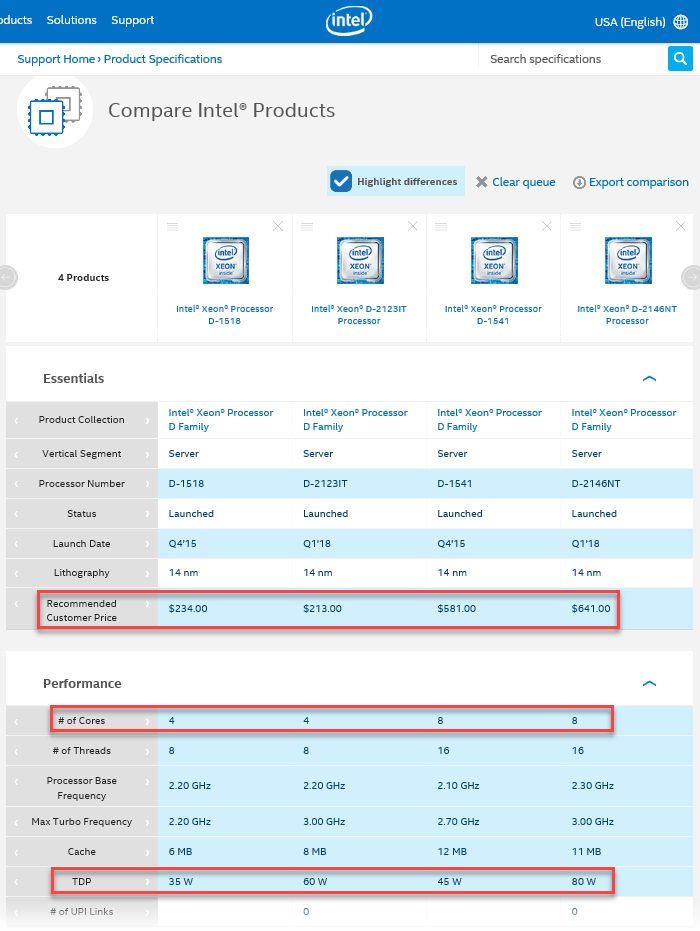Grab the reorder handle on the D-2123IT column

point(307,226)
